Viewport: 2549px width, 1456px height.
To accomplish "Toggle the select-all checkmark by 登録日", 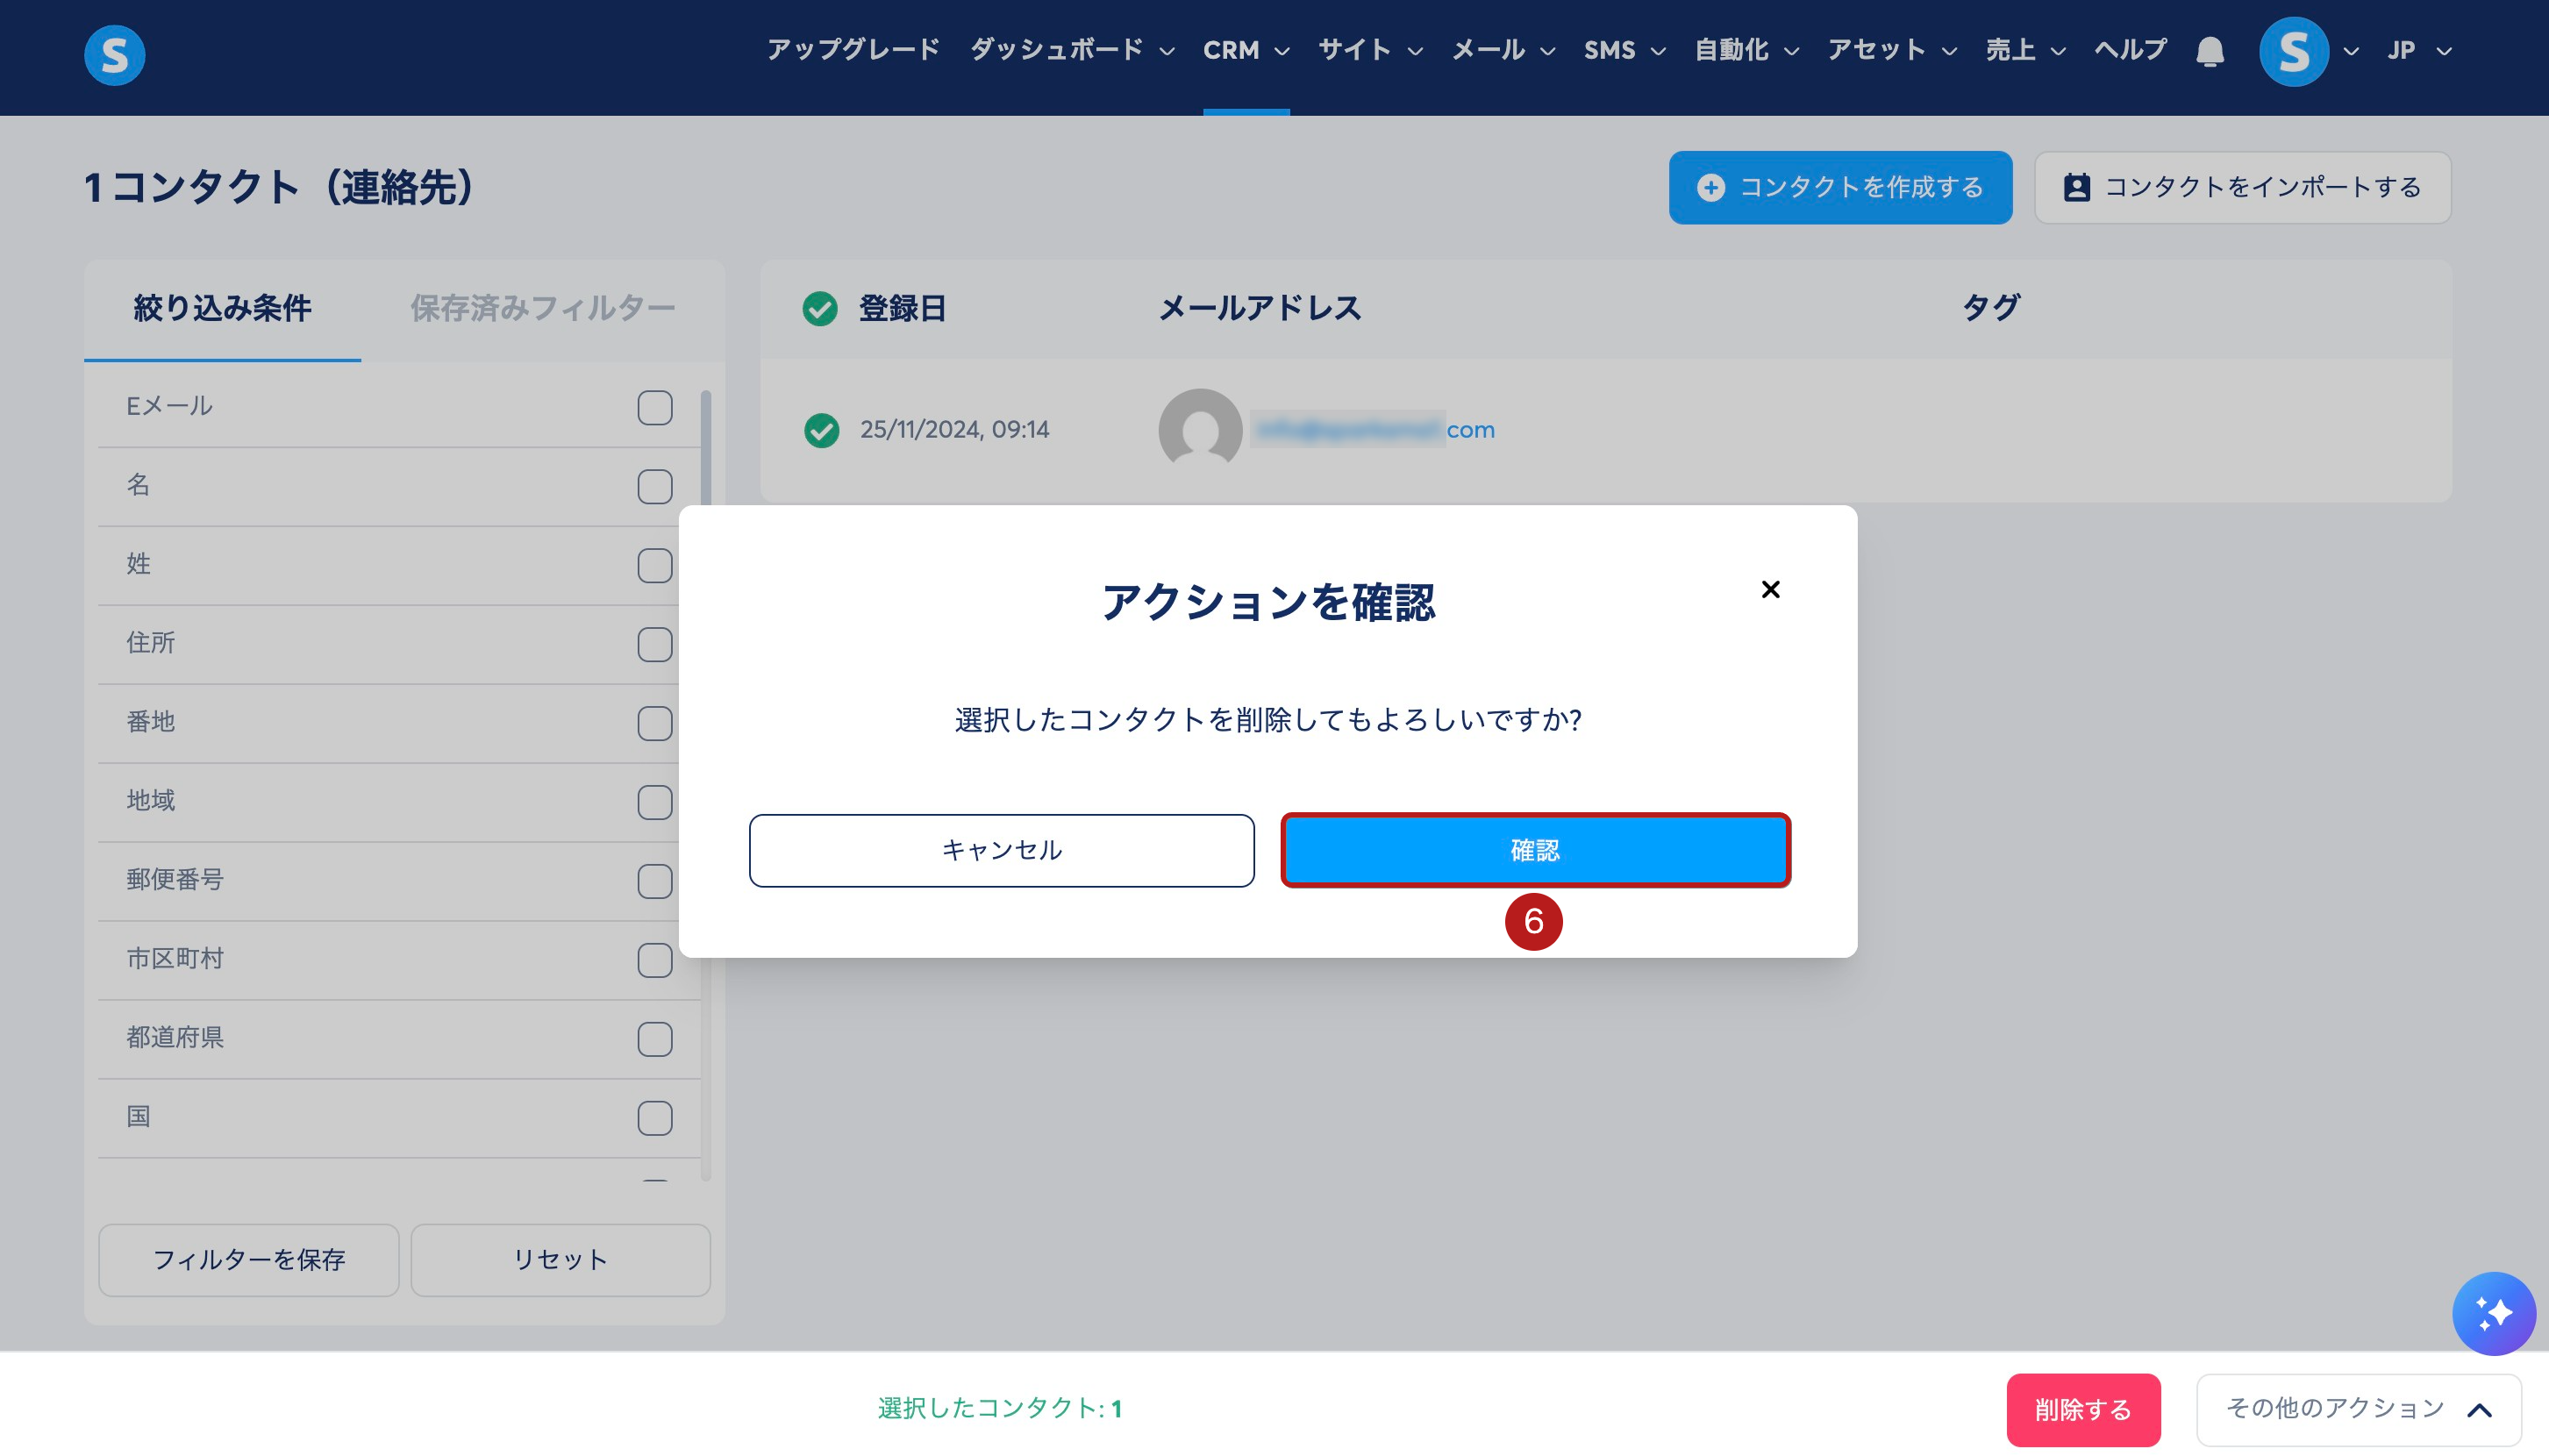I will pos(820,308).
